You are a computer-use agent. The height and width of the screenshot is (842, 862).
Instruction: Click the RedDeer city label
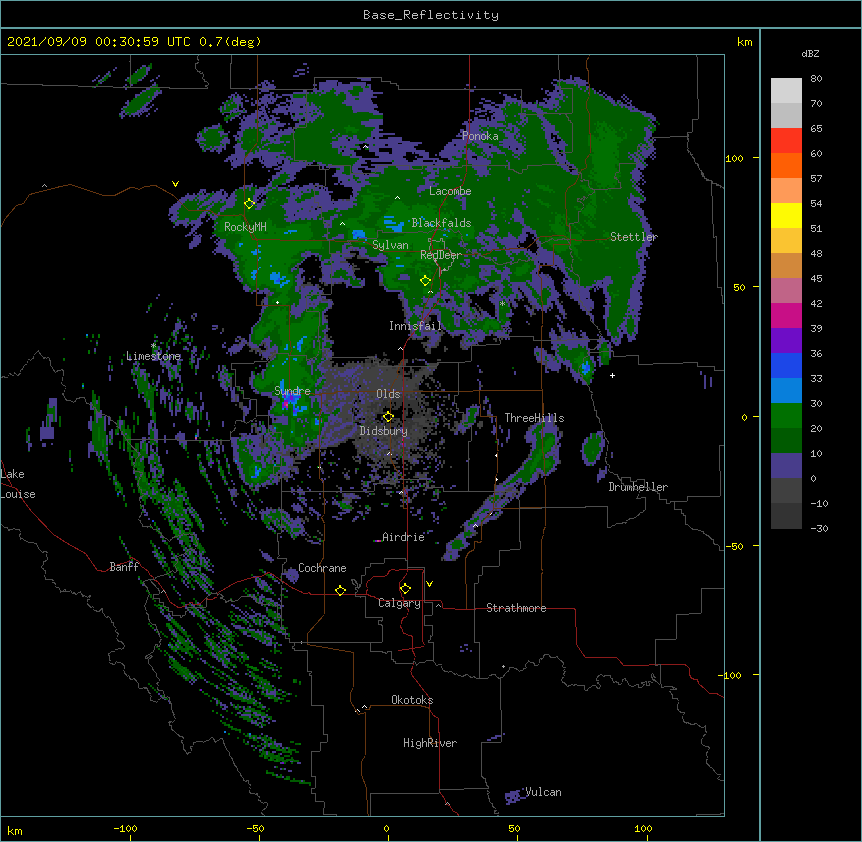coord(441,255)
